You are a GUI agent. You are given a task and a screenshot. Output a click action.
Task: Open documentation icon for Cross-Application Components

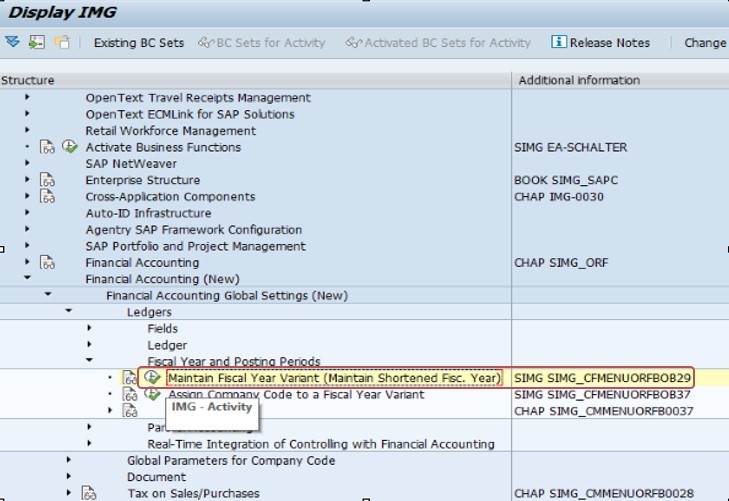47,197
